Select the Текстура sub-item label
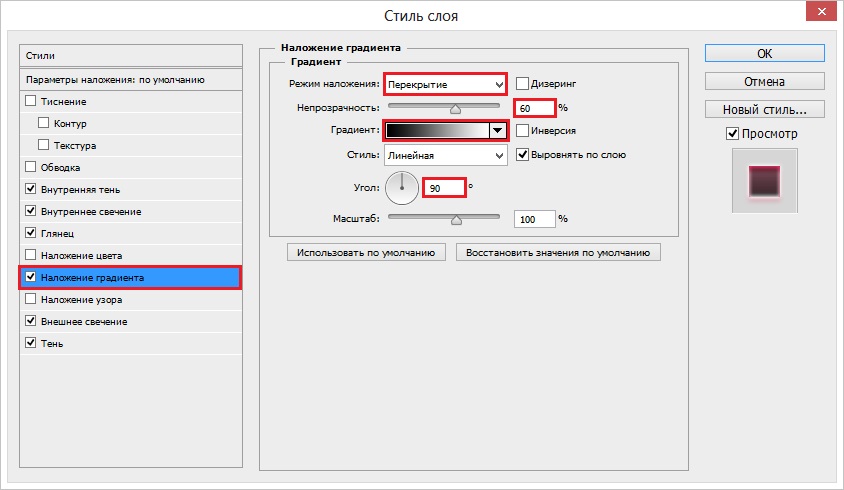 [75, 145]
